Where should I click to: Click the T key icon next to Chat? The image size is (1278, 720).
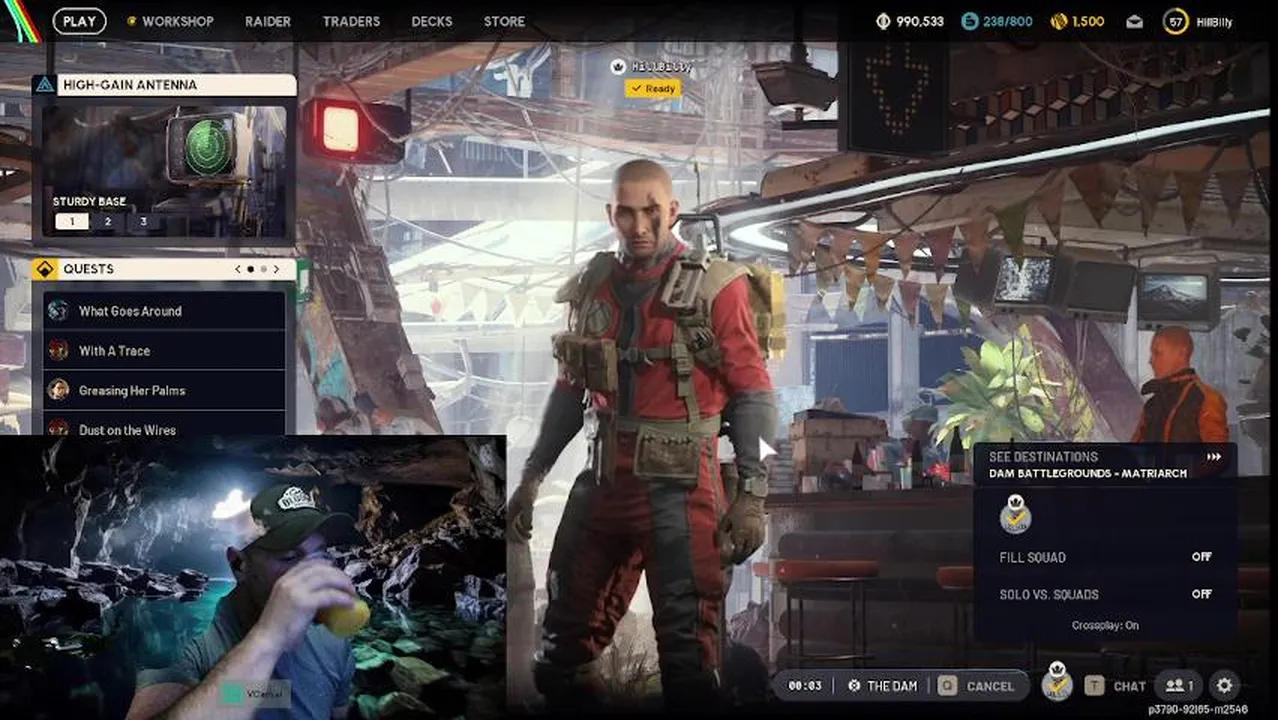click(x=1095, y=686)
